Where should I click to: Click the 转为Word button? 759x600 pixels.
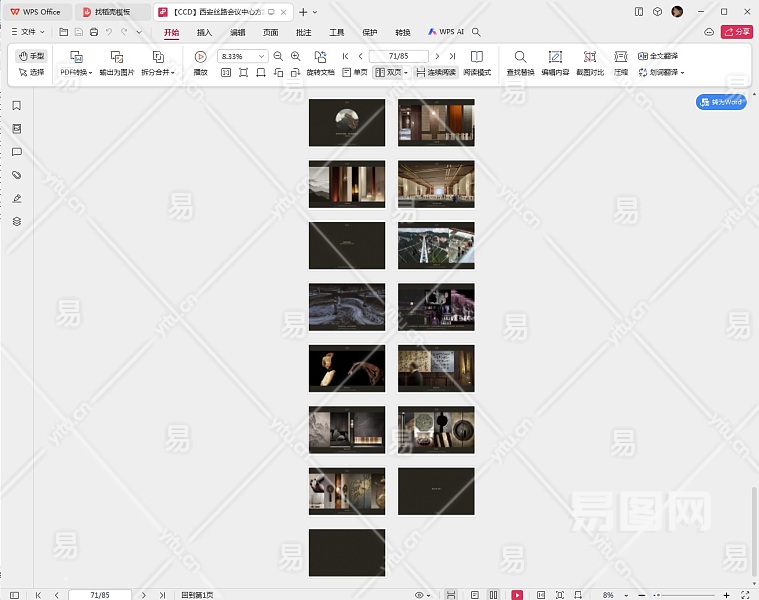[x=721, y=102]
